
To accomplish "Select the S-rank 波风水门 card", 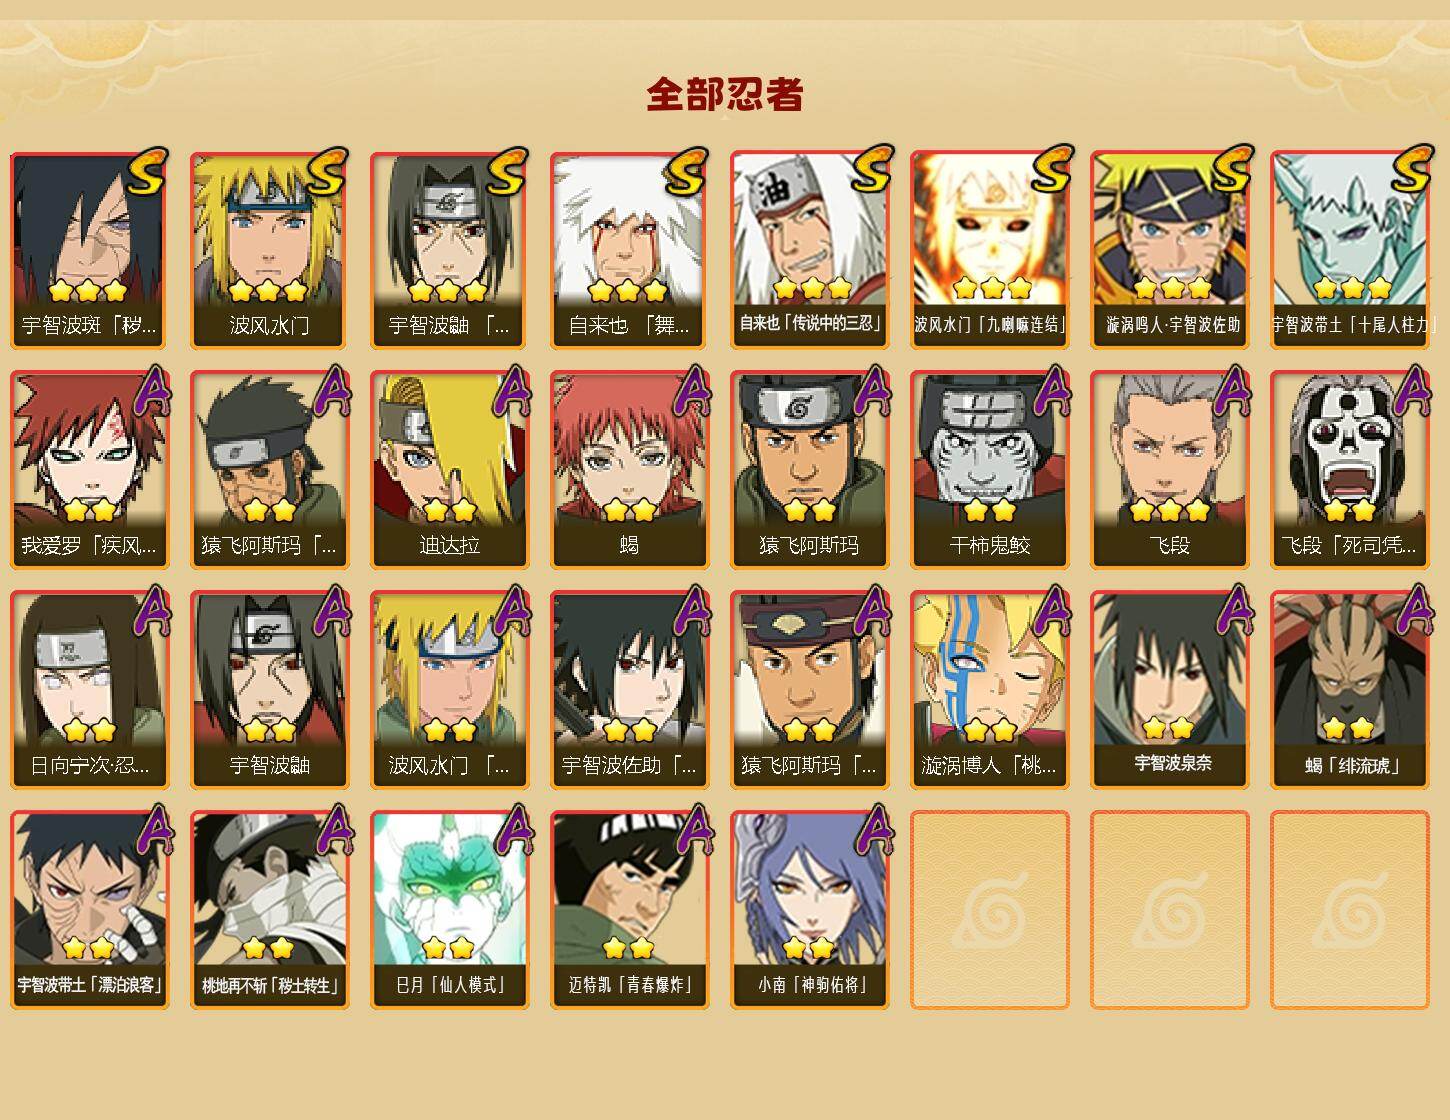I will pyautogui.click(x=269, y=250).
